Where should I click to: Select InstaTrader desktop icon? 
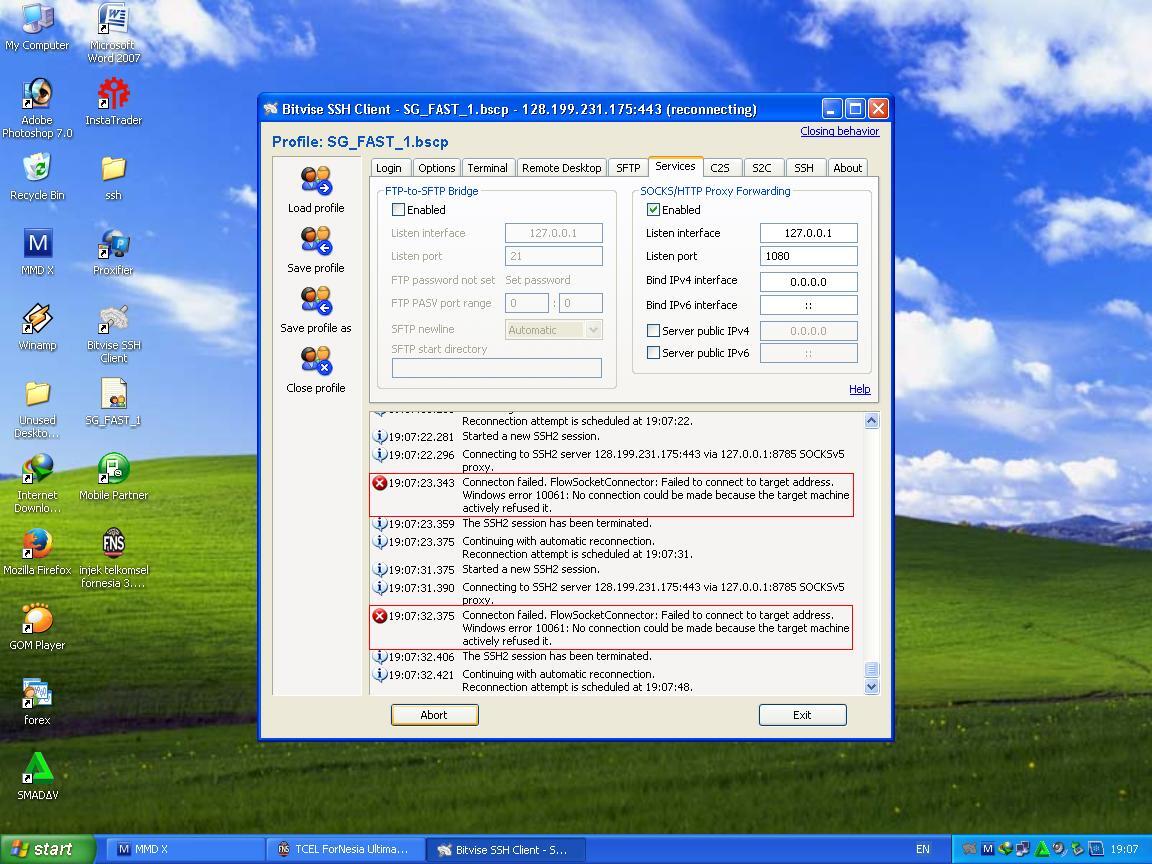(113, 101)
